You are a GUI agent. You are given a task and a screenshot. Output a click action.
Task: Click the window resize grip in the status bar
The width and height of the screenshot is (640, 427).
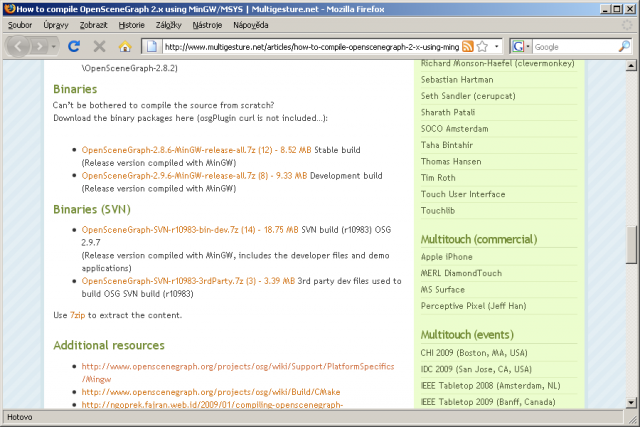(632, 418)
